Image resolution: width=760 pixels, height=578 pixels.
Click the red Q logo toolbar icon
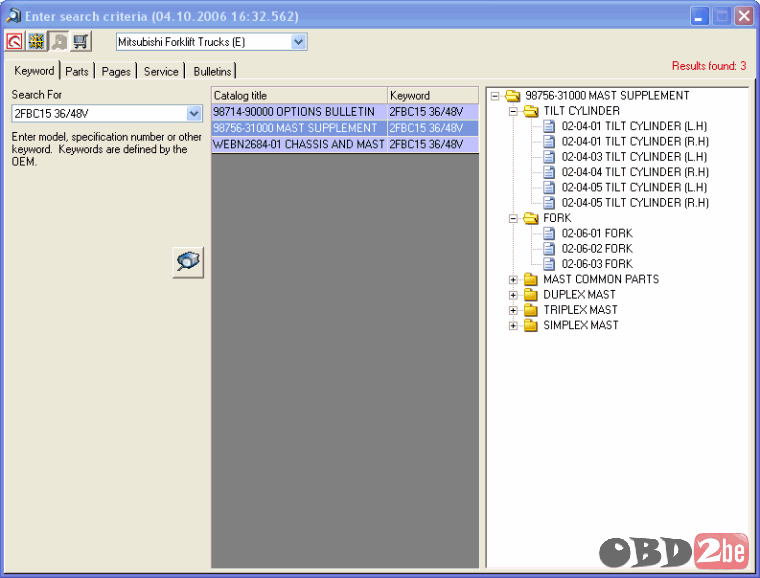[x=14, y=41]
